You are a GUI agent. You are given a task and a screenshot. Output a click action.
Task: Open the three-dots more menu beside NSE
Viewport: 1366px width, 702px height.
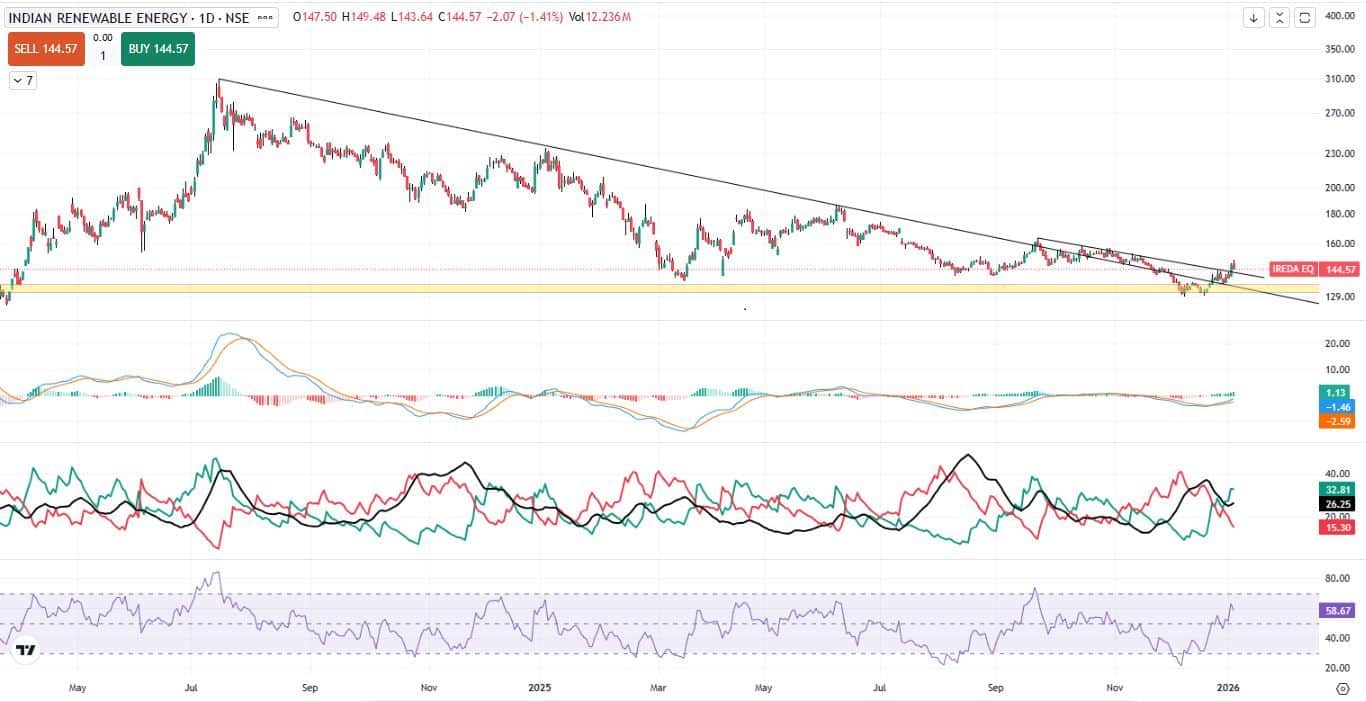267,18
